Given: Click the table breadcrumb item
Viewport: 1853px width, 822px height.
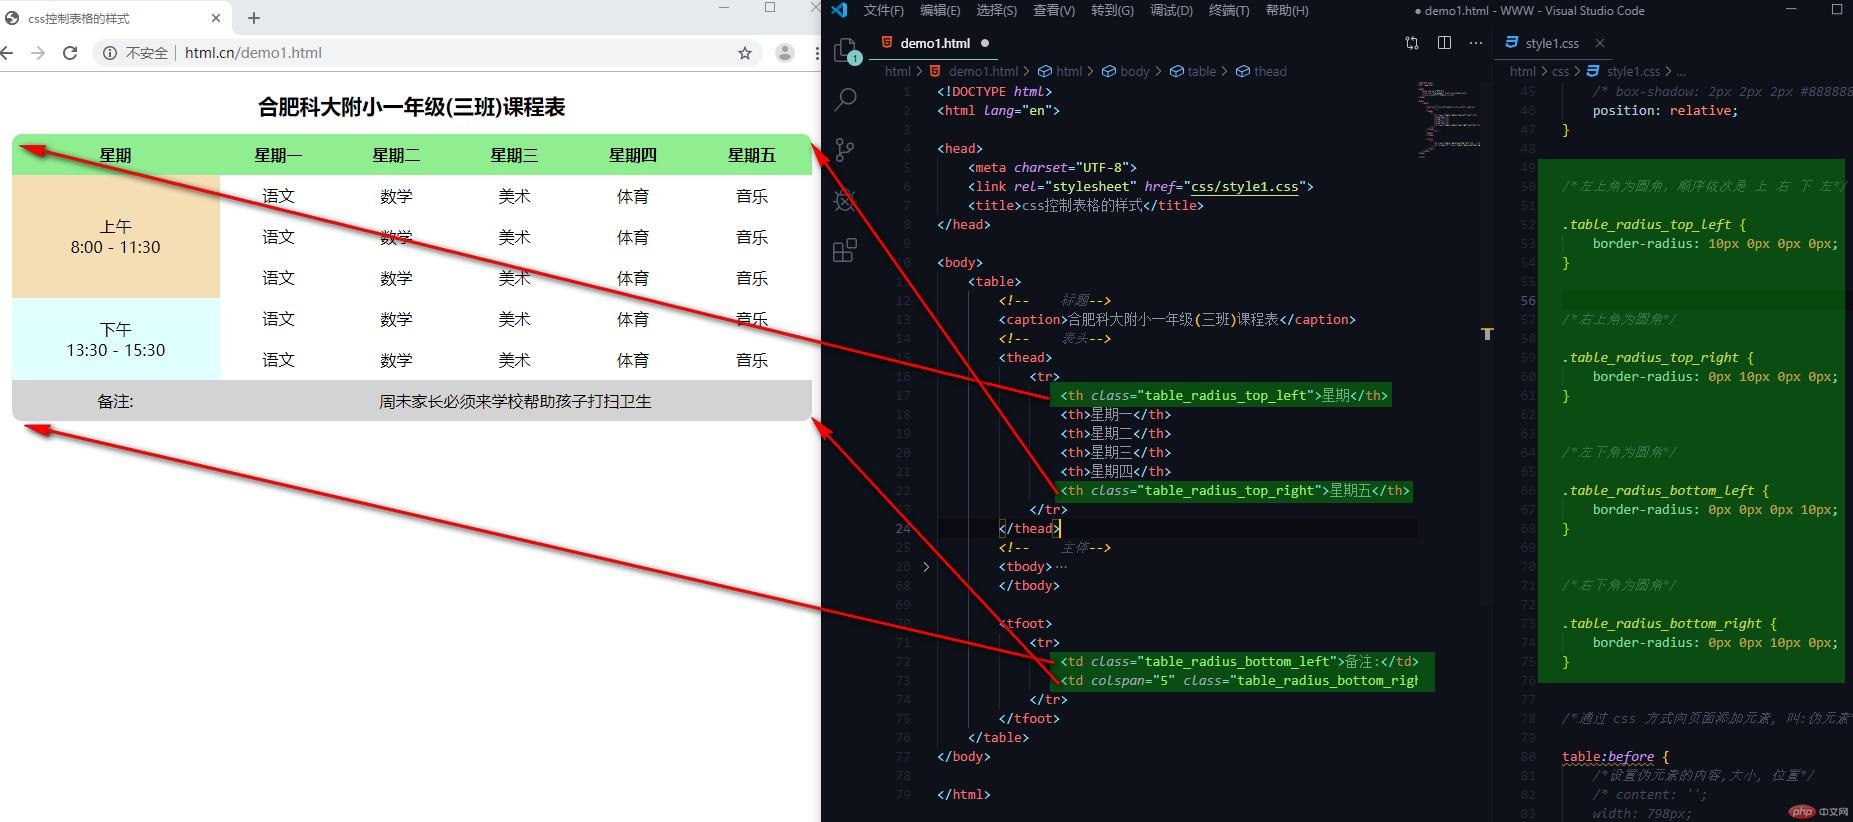Looking at the screenshot, I should coord(1193,71).
